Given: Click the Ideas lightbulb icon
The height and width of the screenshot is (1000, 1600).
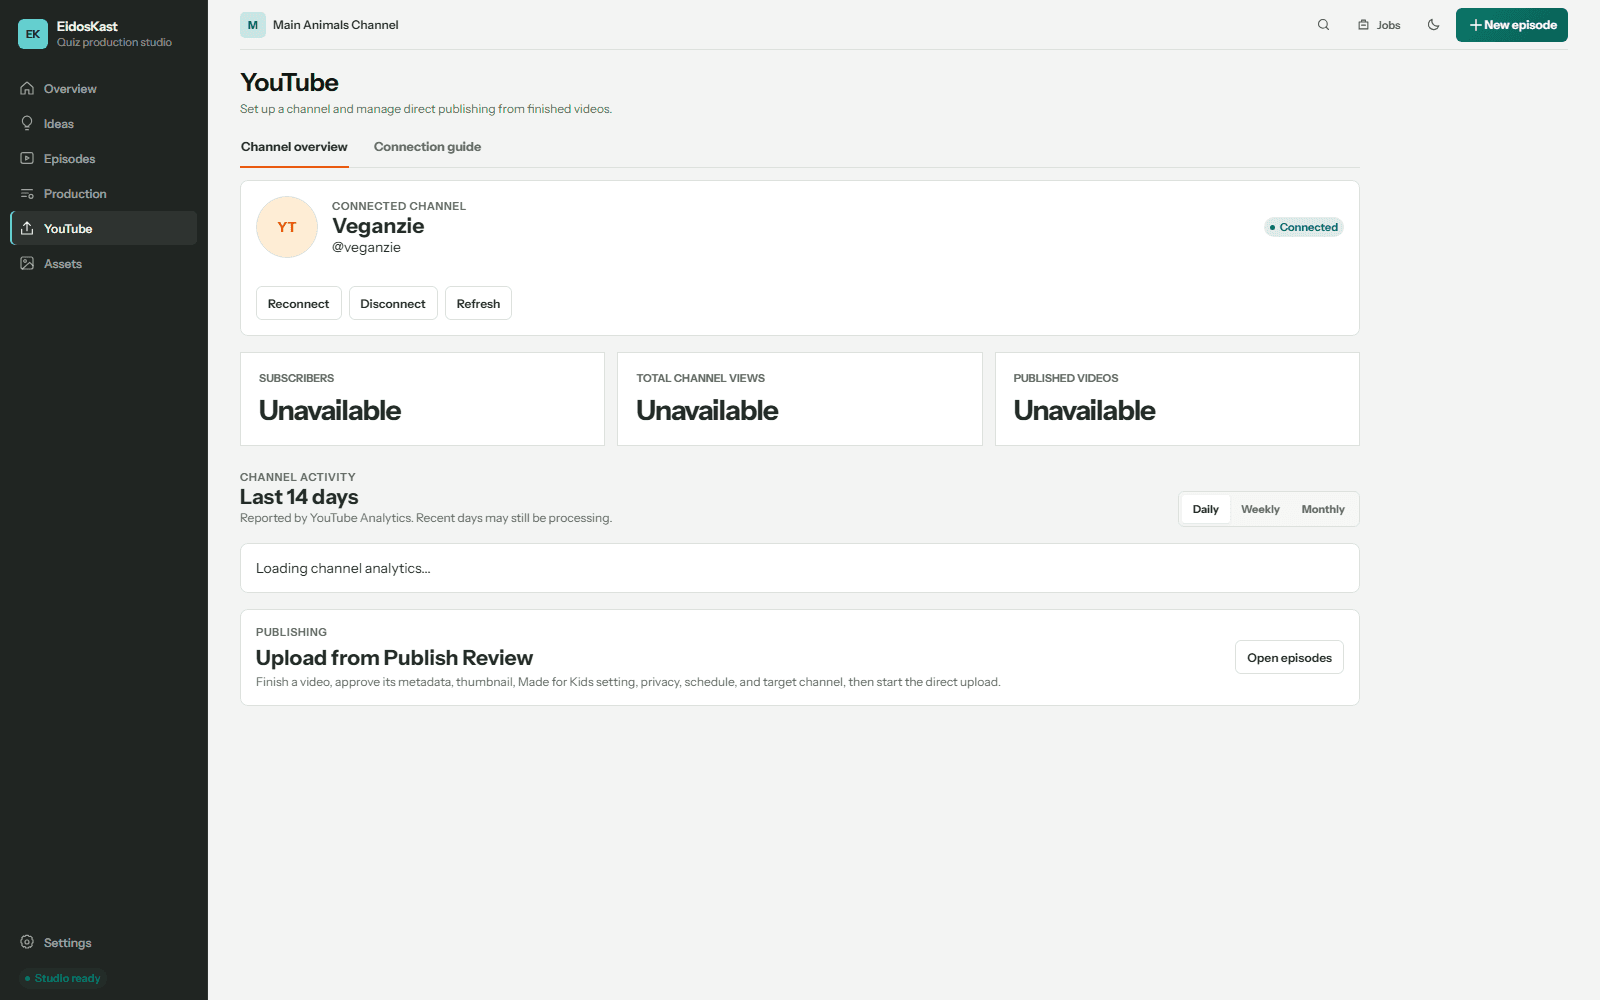Looking at the screenshot, I should (27, 124).
